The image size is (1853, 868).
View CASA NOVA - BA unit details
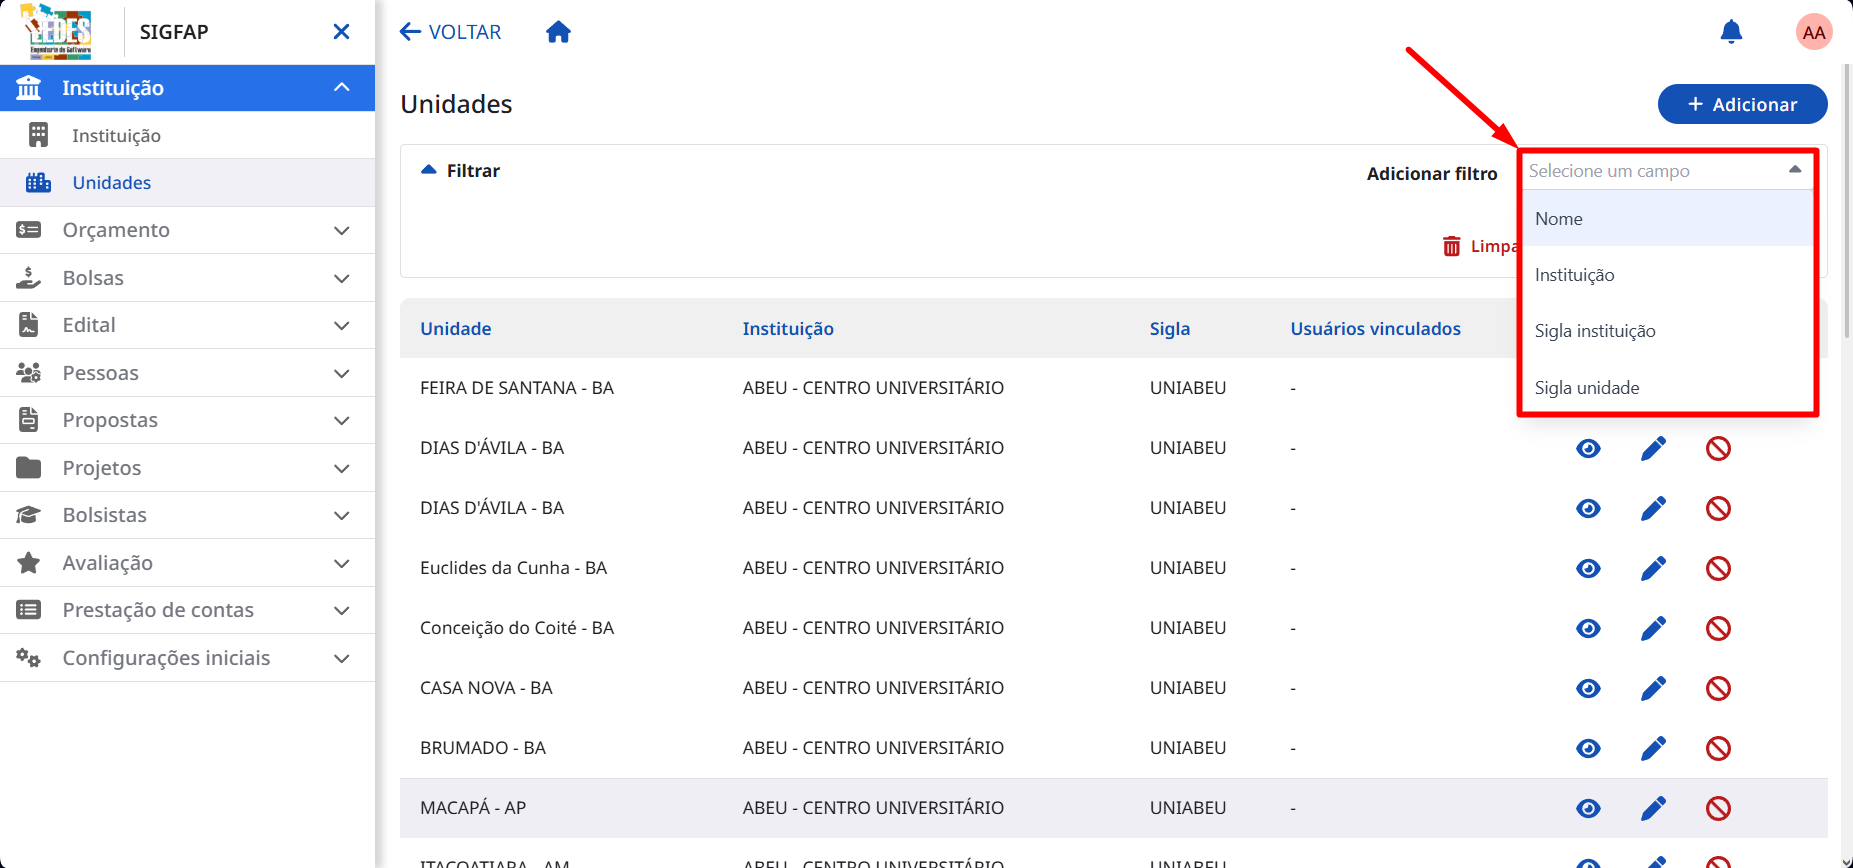click(1588, 688)
